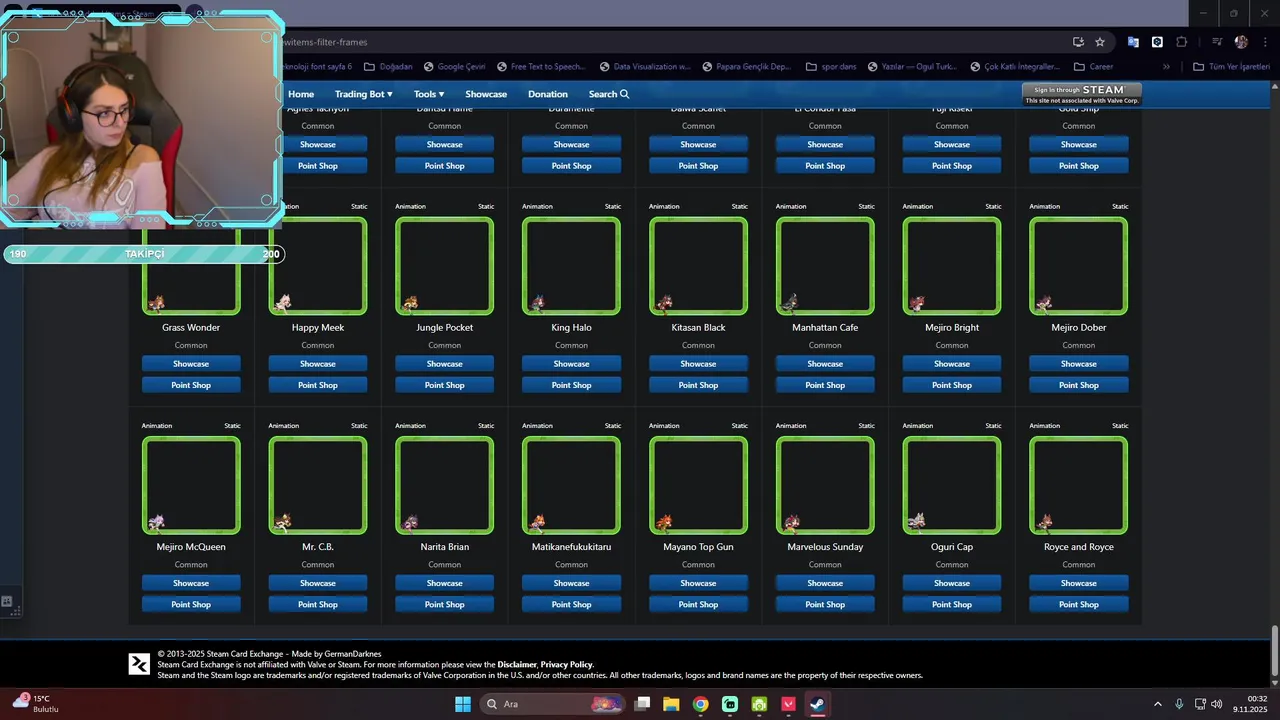Show more bookmarks with the chevron
Screen dimensions: 1280x720
pos(1166,67)
